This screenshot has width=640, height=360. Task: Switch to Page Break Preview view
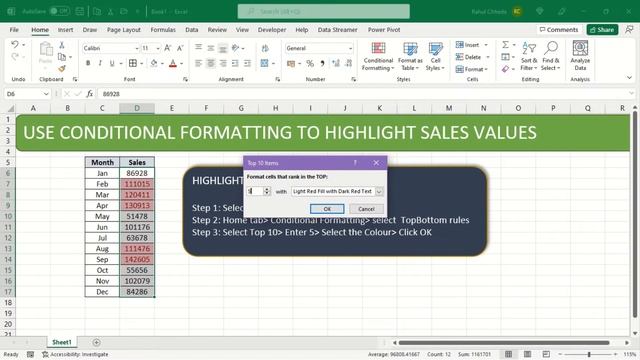(x=546, y=354)
